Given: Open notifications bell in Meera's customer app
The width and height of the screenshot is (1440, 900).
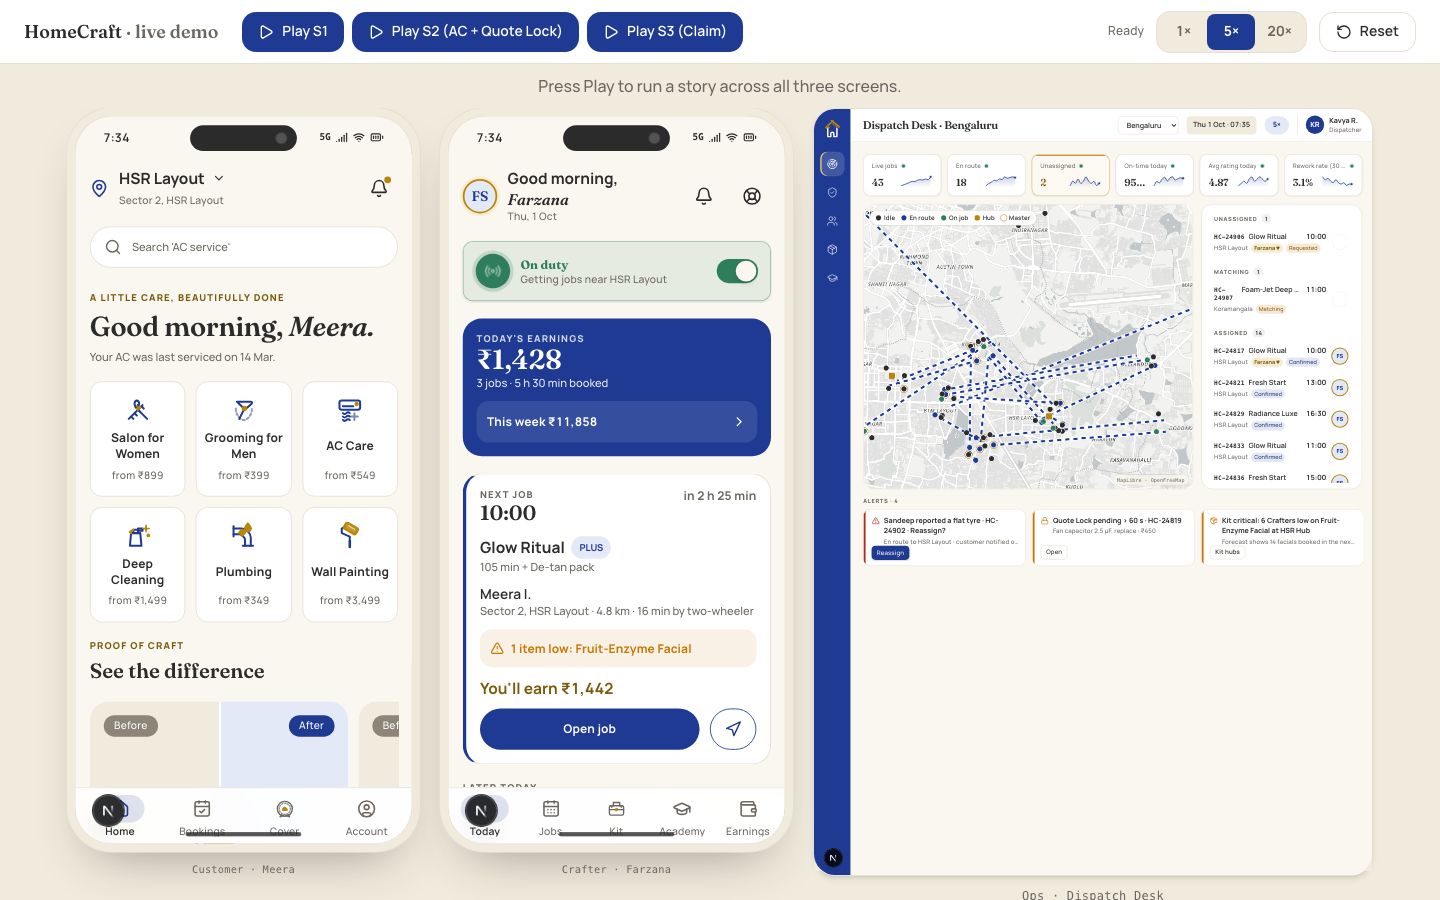Looking at the screenshot, I should pos(379,187).
